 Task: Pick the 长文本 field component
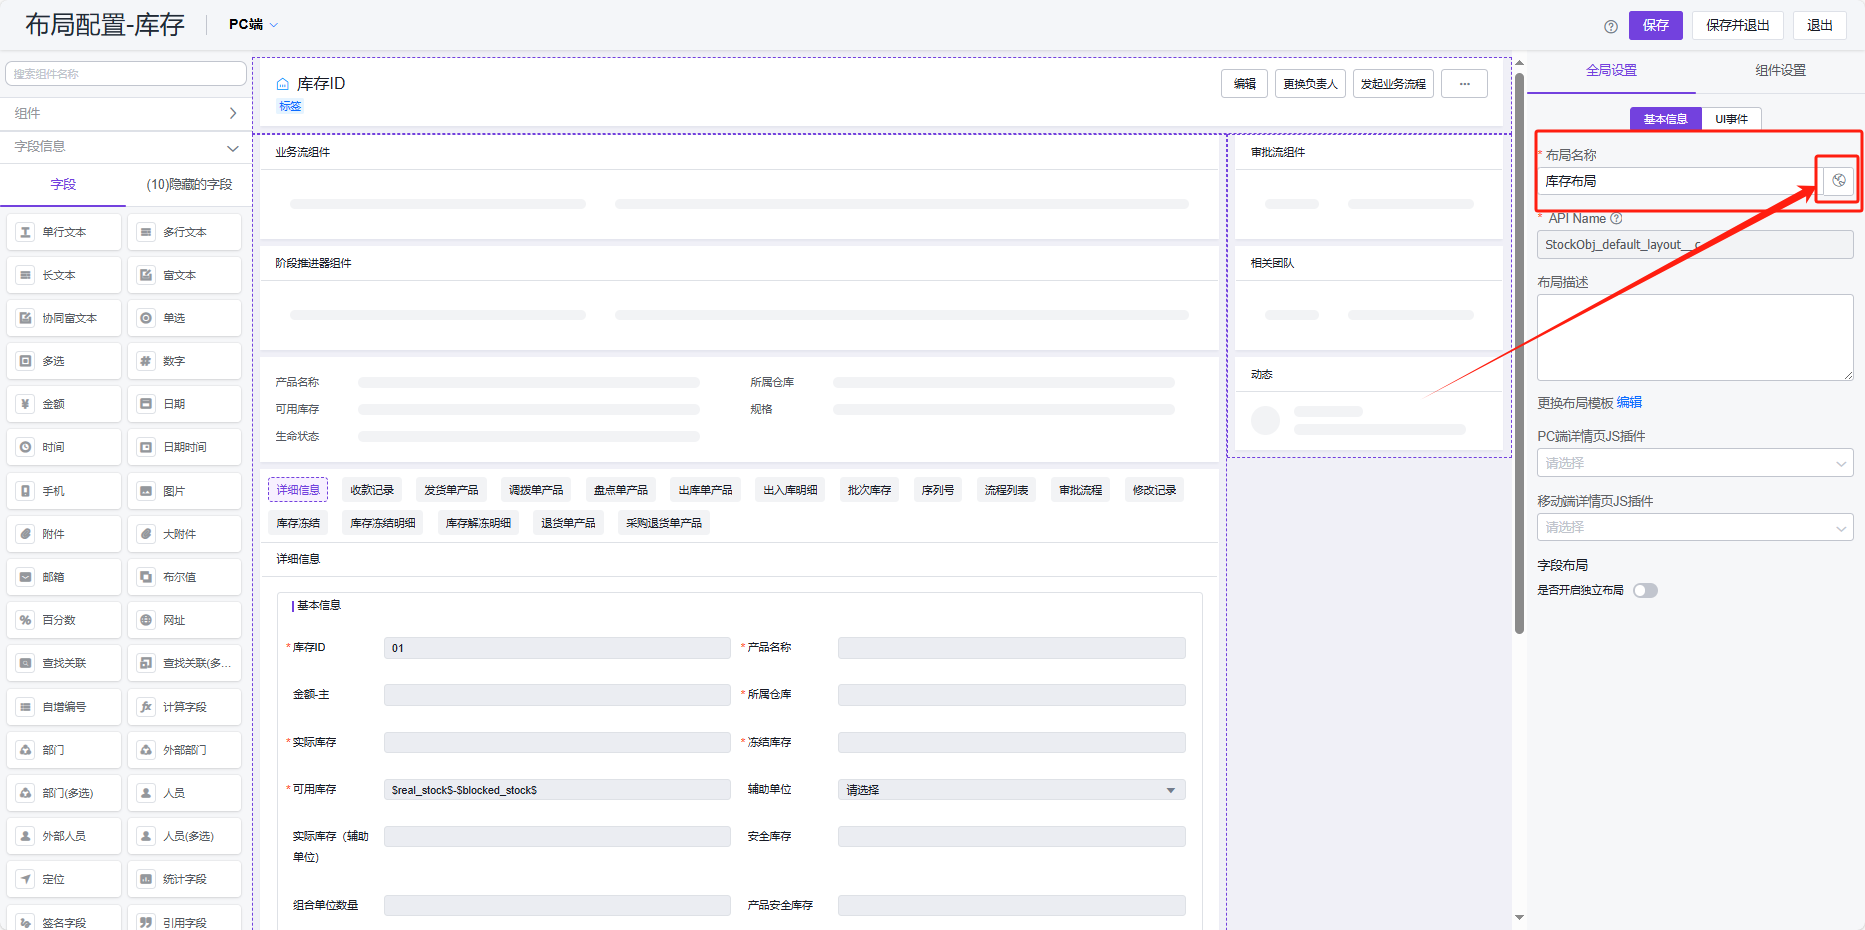(64, 275)
